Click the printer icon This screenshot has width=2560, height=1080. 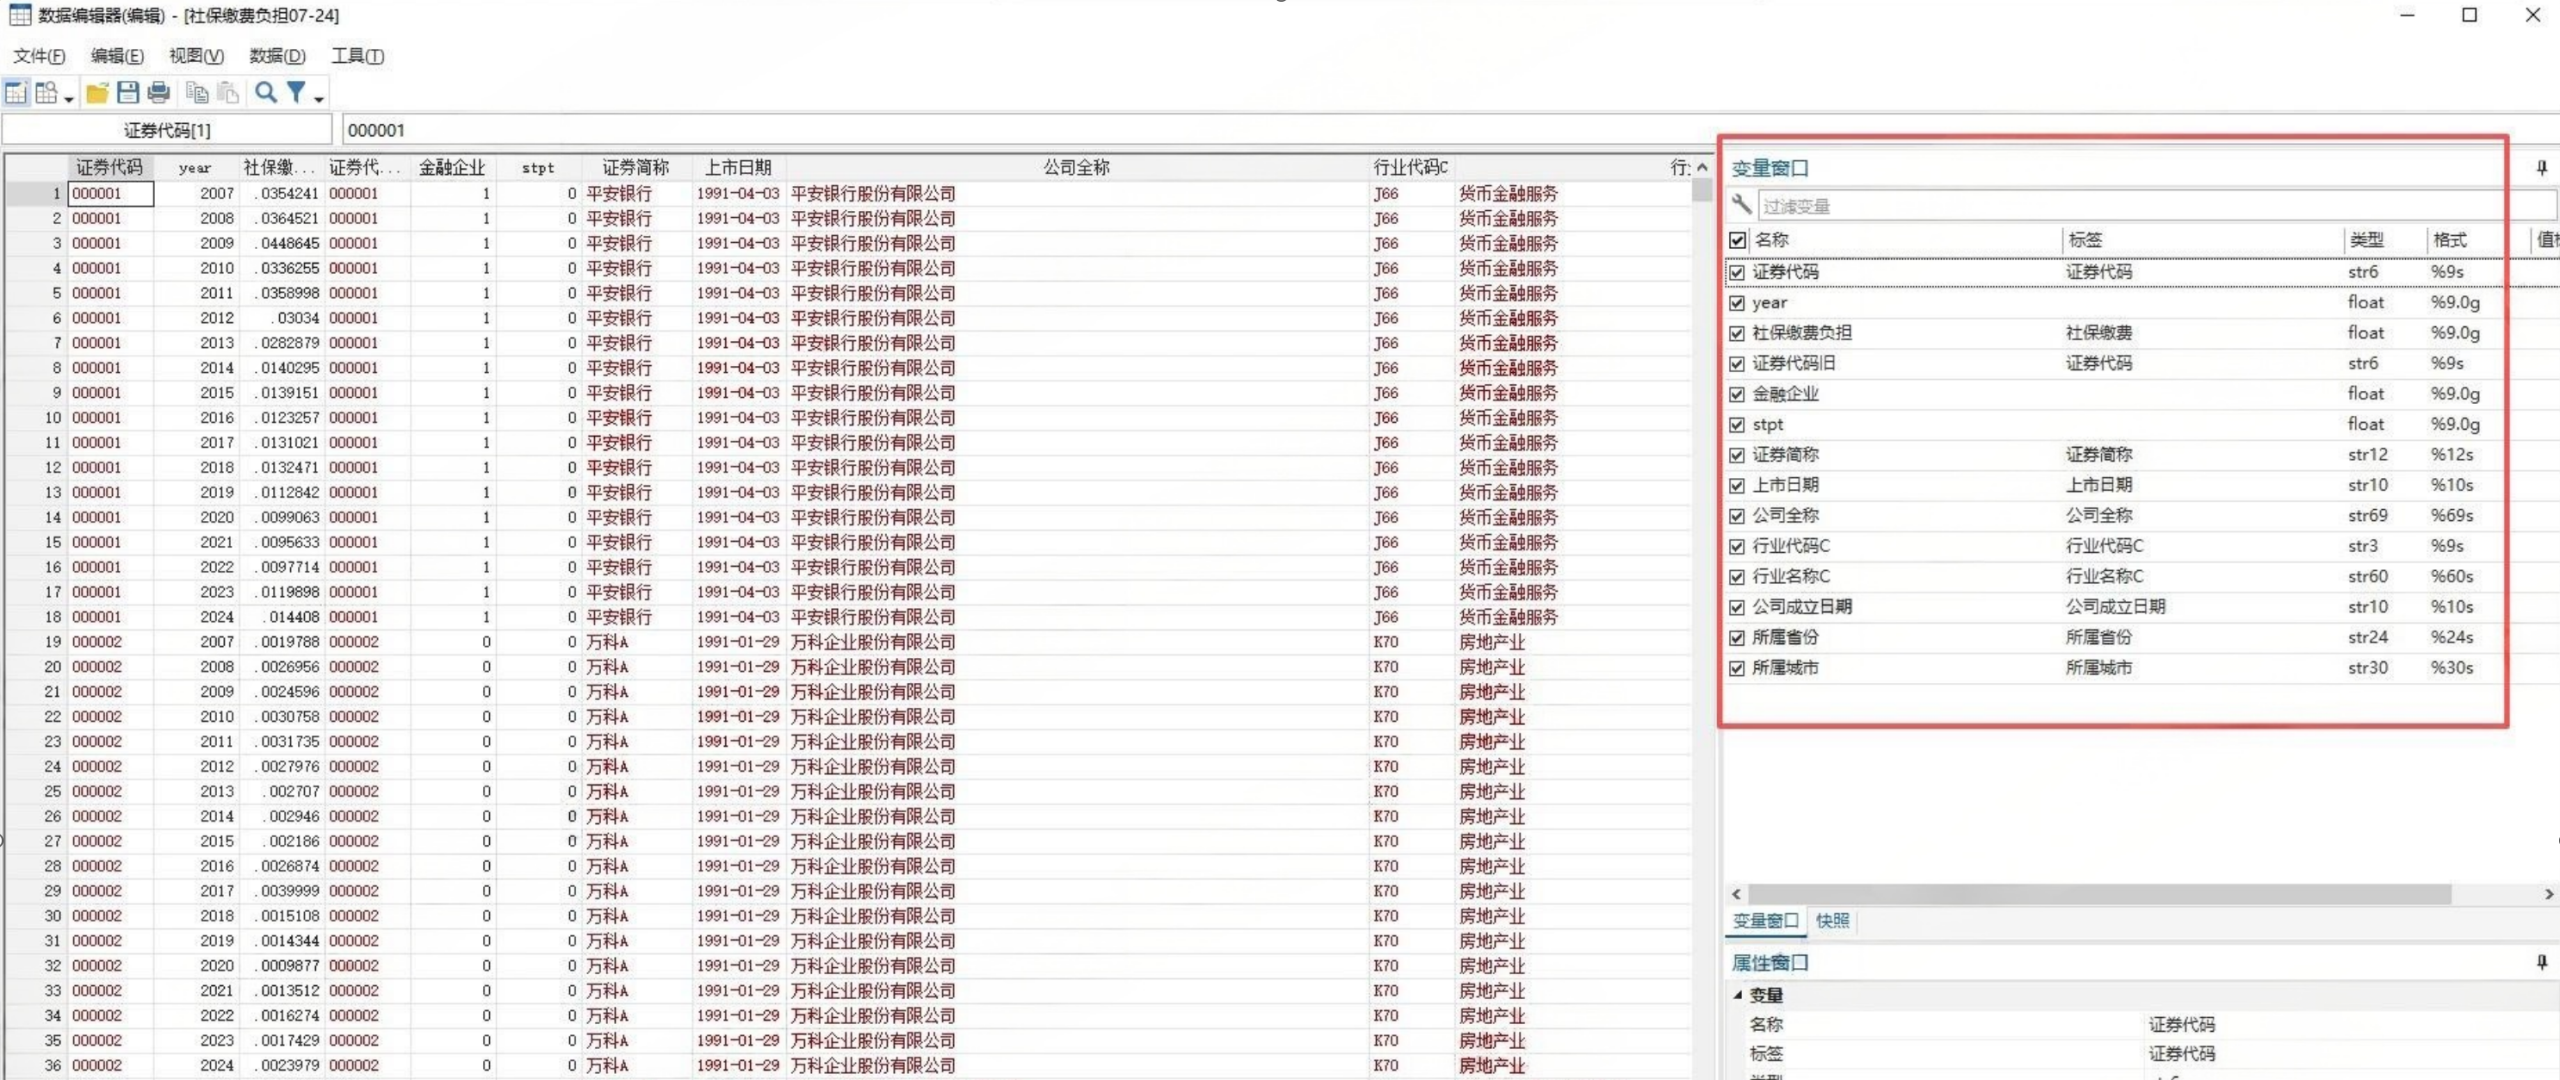click(159, 93)
